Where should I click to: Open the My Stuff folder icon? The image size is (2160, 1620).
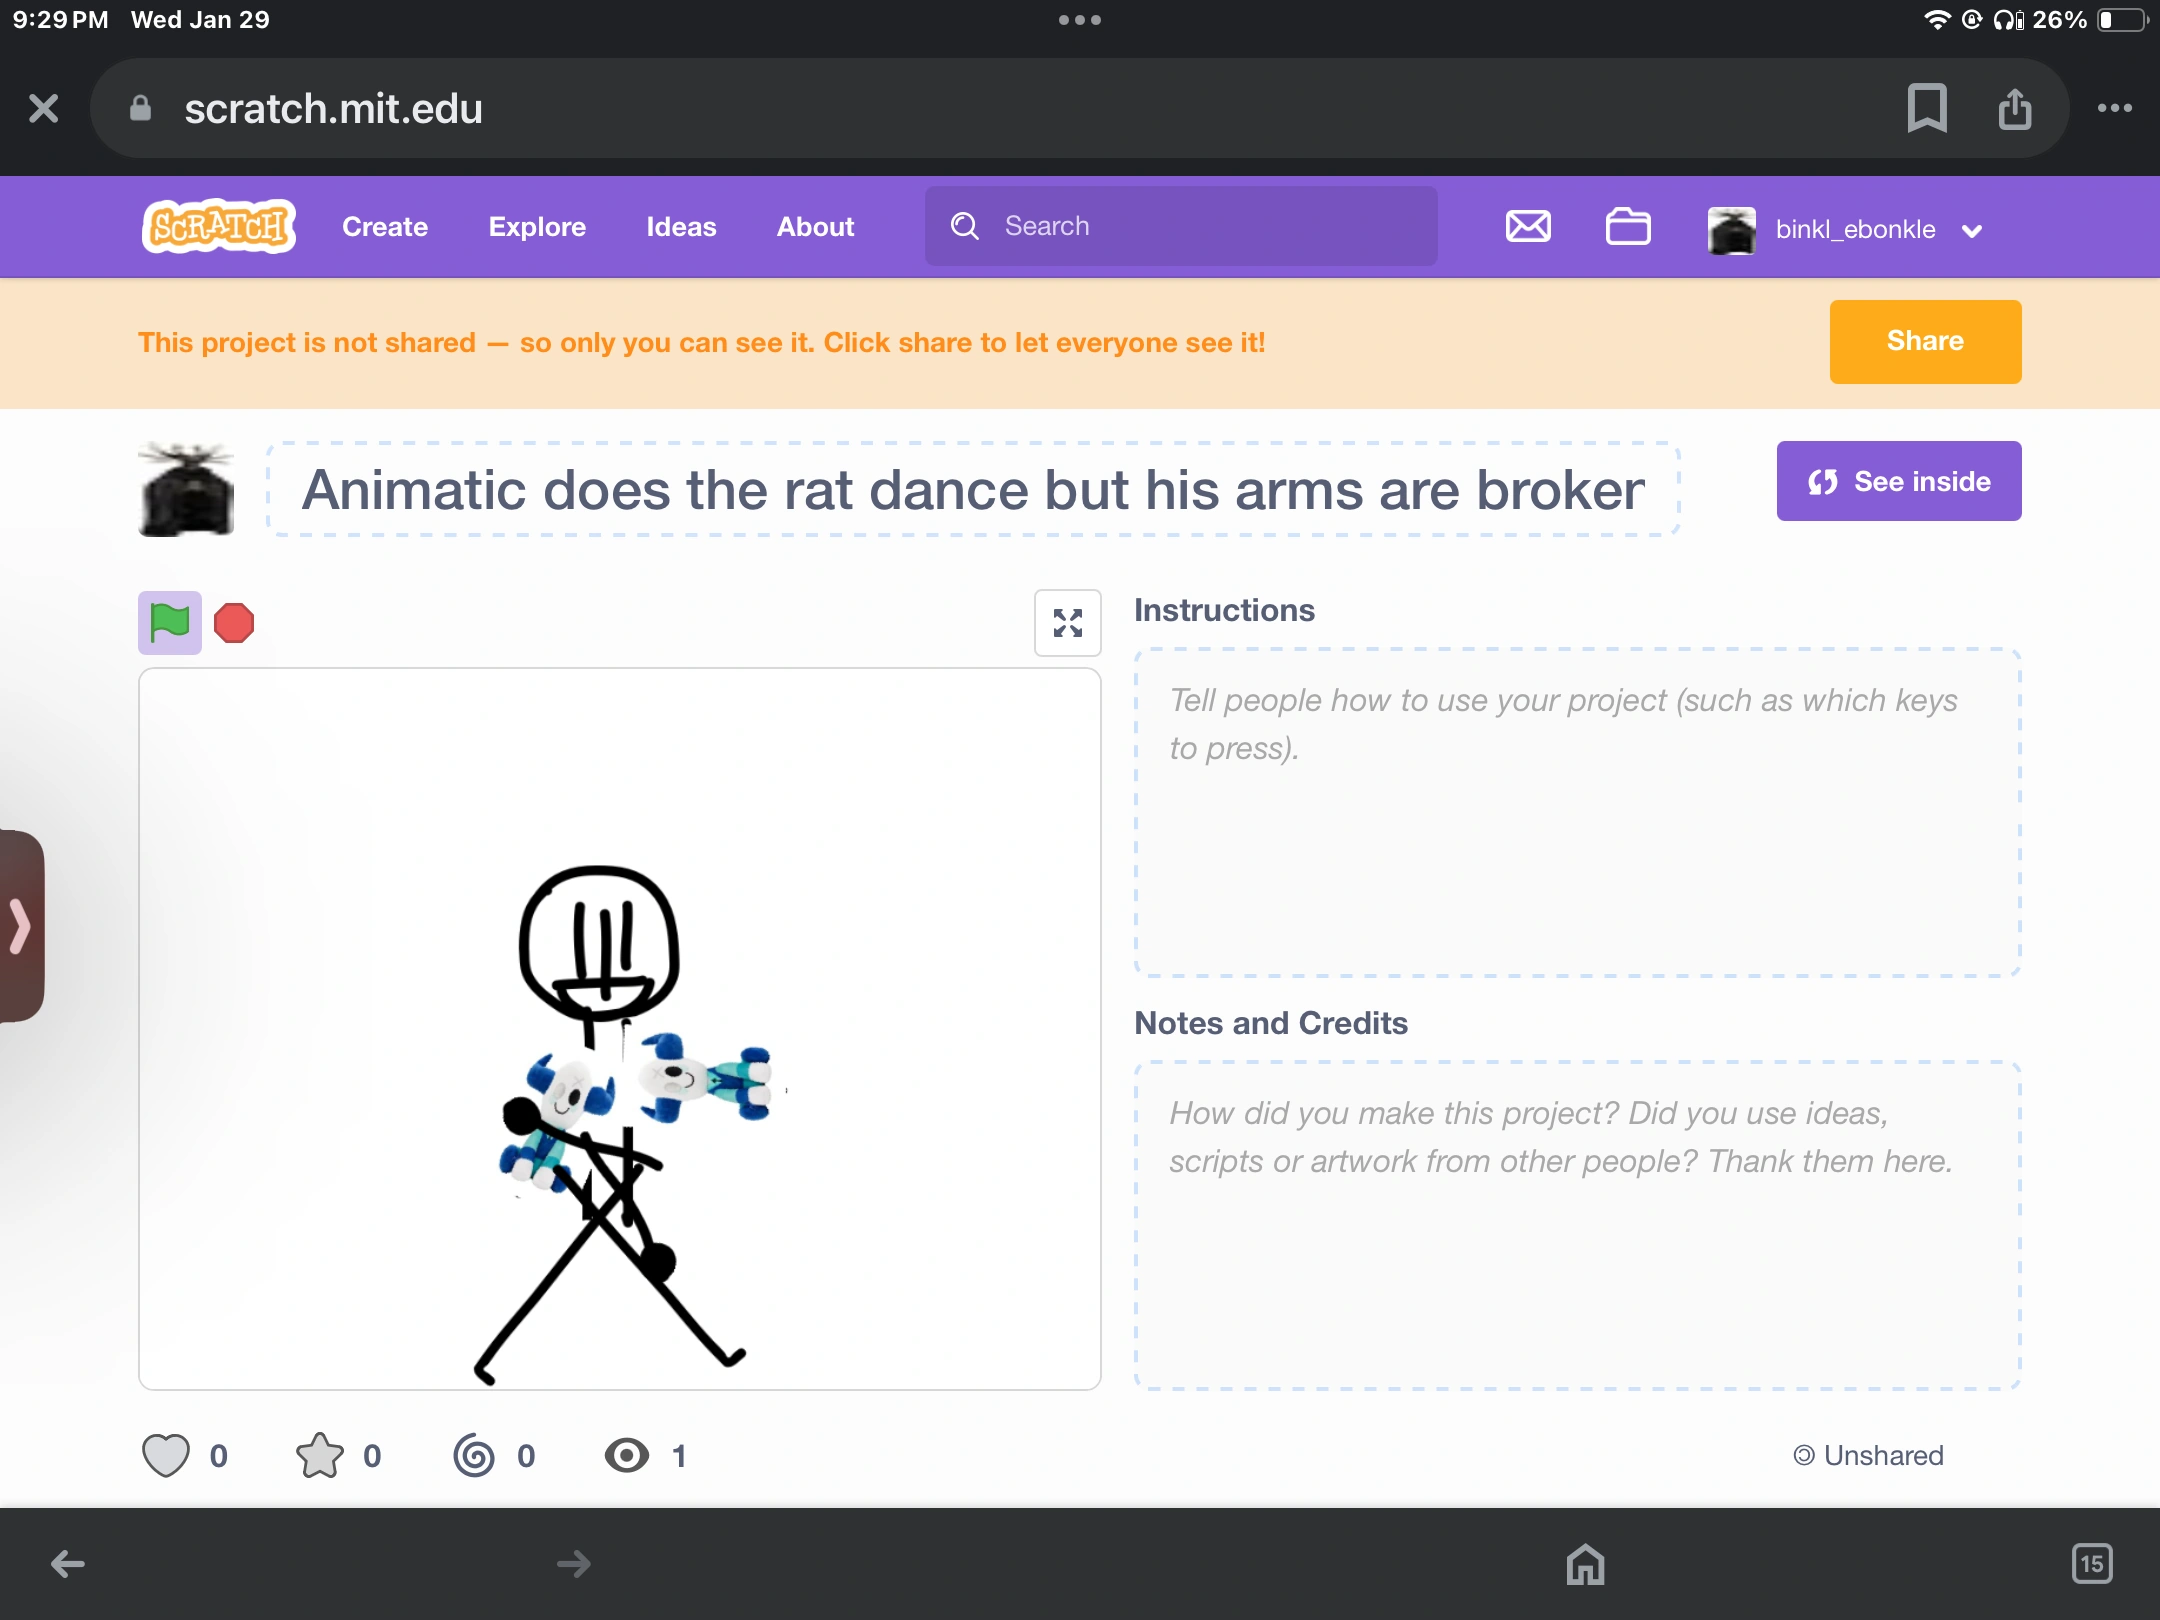tap(1627, 227)
